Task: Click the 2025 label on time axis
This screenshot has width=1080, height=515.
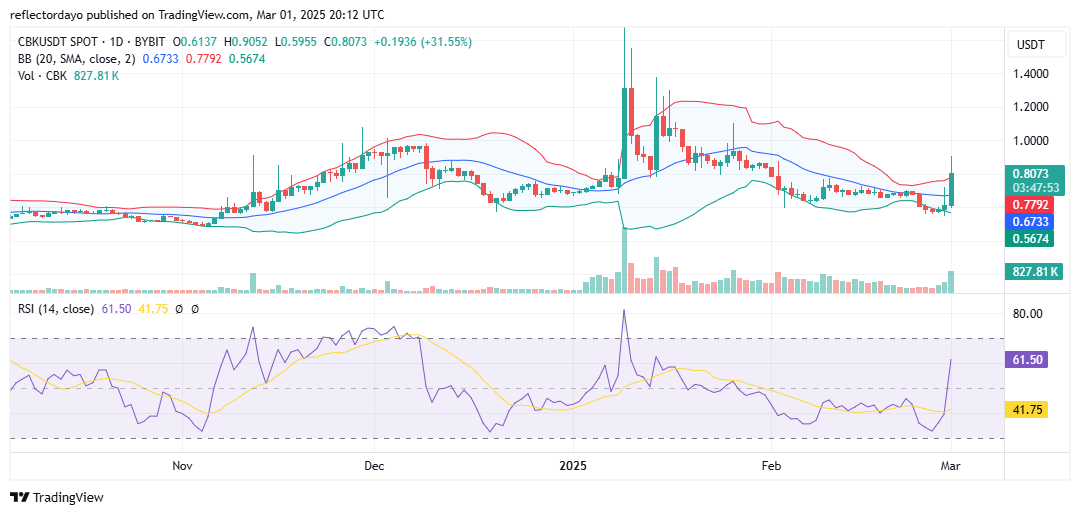Action: (x=572, y=466)
